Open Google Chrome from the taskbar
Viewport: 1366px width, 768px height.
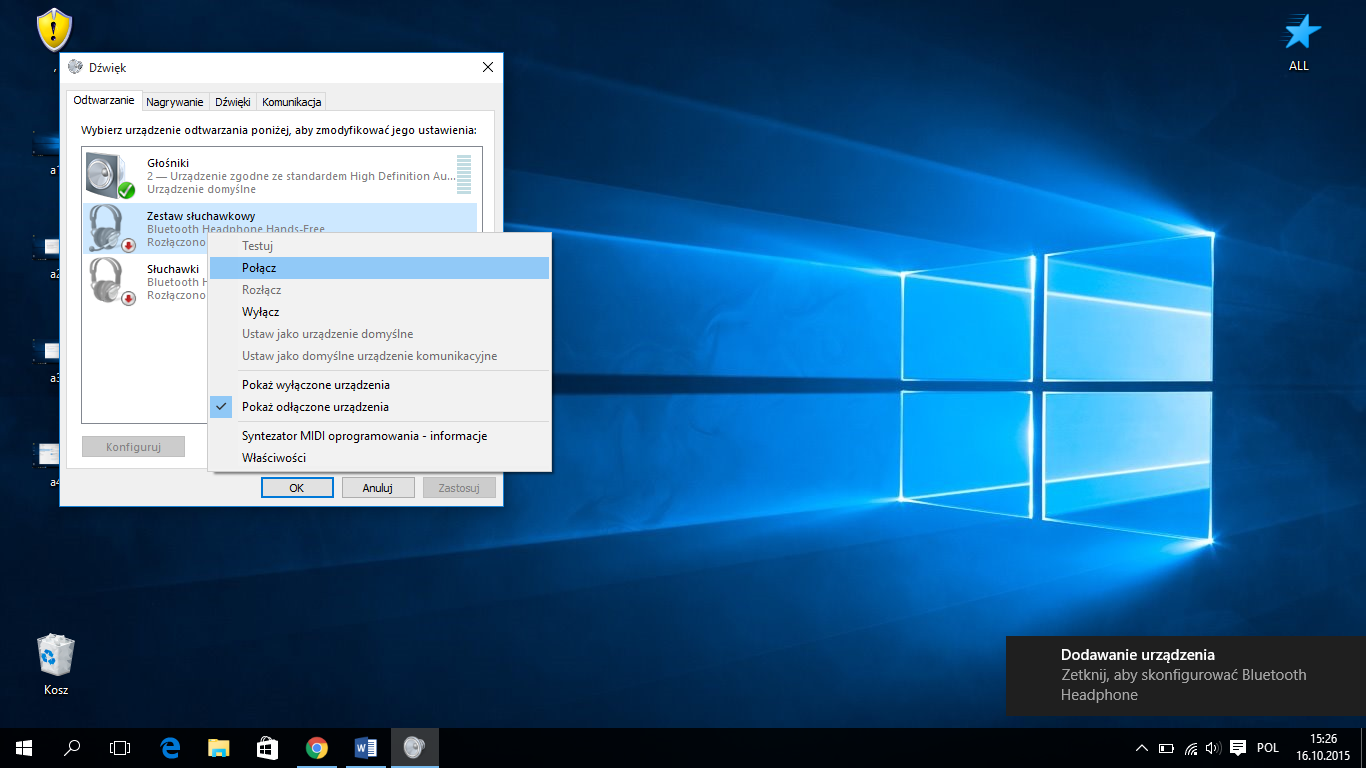[317, 748]
